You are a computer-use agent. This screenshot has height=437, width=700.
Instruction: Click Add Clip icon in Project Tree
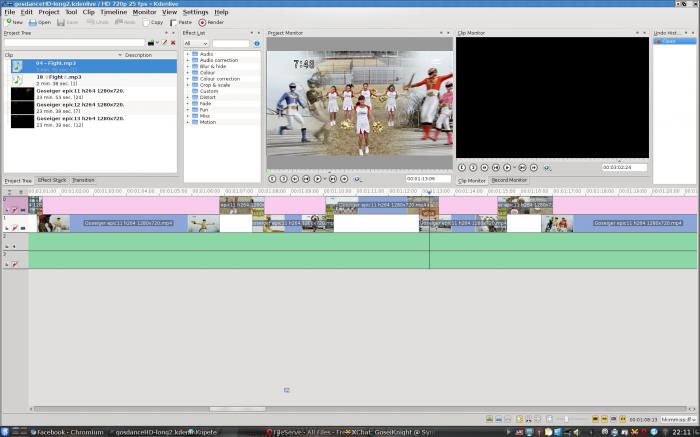151,43
